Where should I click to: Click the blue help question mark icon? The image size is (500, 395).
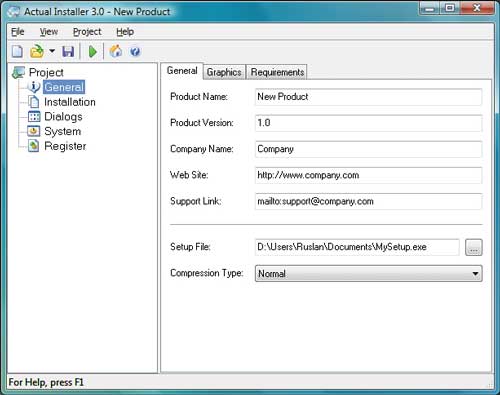[135, 52]
